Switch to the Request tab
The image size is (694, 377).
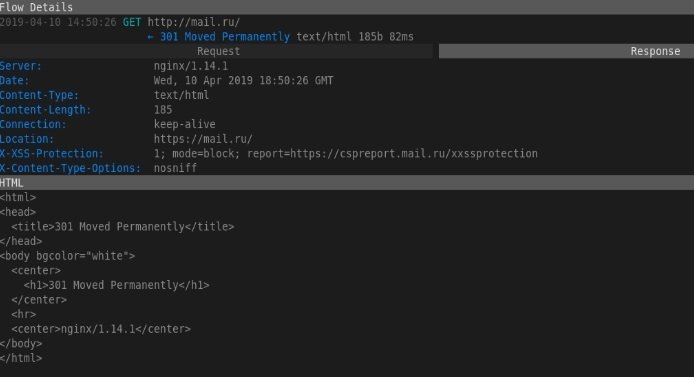218,51
